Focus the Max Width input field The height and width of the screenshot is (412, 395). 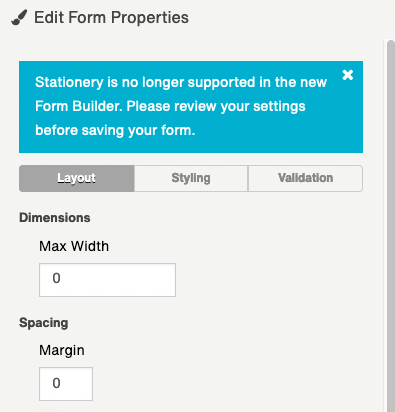point(107,280)
